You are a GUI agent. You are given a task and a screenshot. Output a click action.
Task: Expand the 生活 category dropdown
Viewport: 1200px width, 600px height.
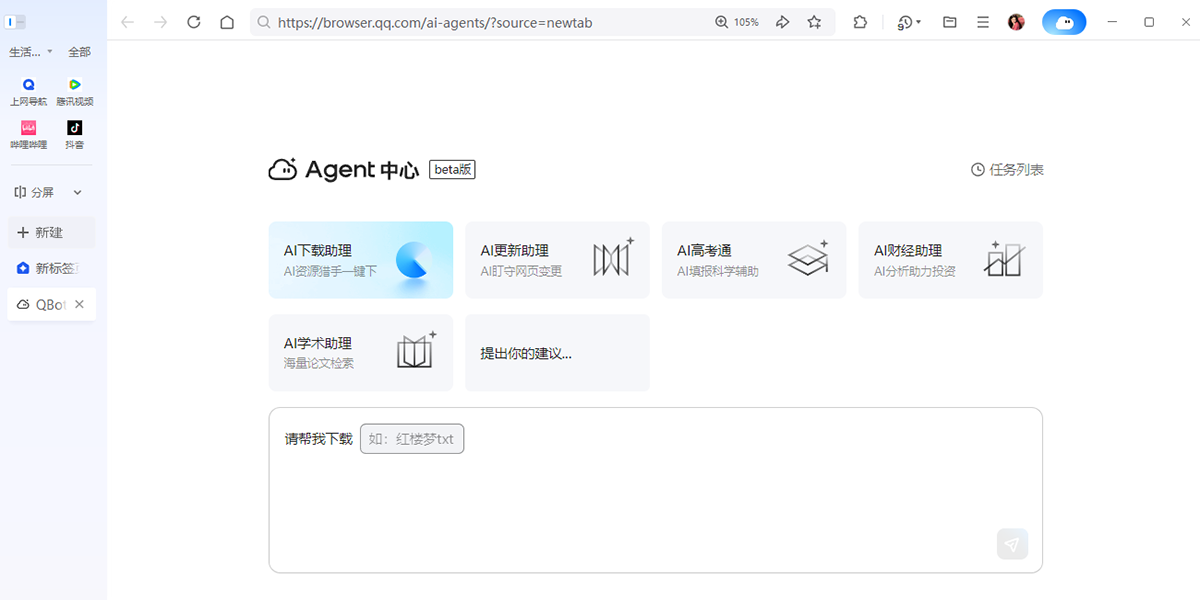coord(31,52)
